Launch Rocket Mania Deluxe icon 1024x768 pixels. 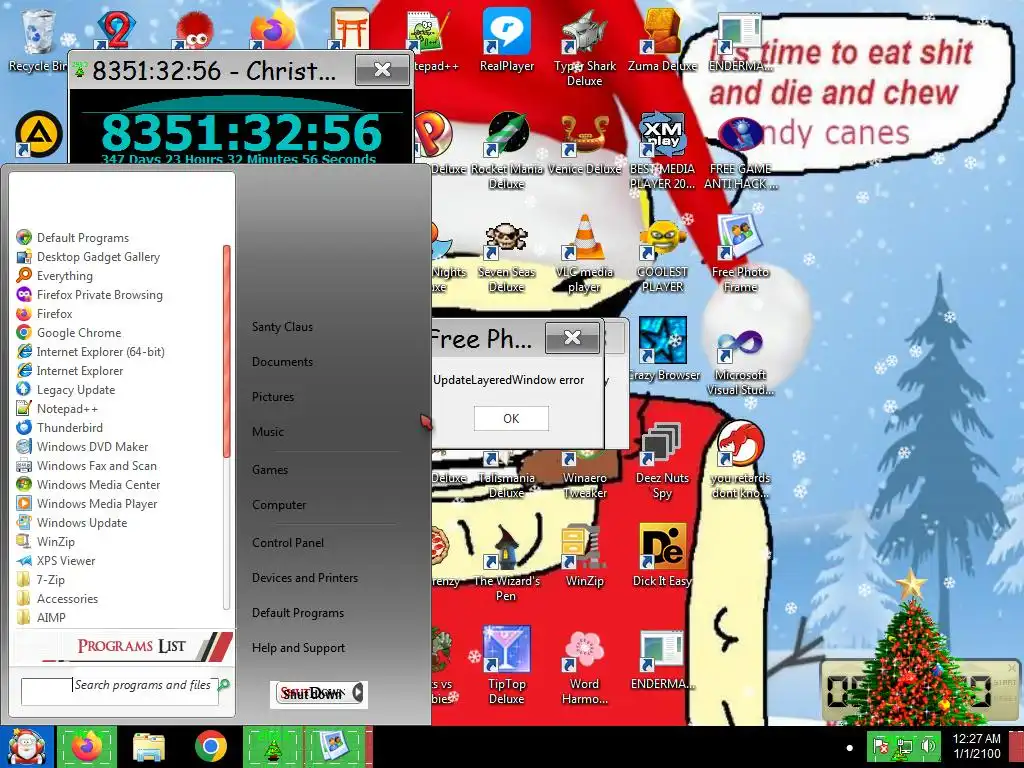[x=507, y=150]
